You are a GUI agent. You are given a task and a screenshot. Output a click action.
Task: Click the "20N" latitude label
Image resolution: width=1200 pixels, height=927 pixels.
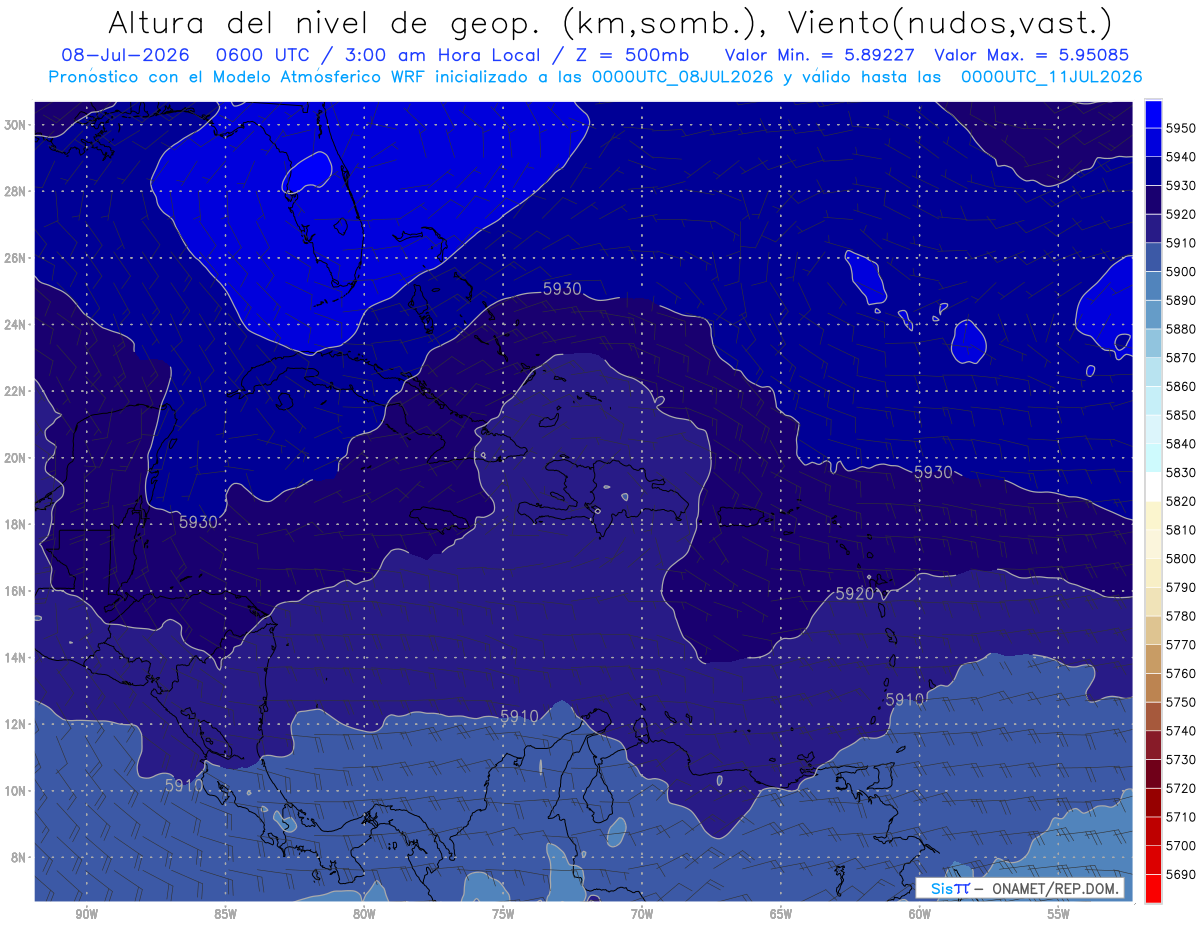[x=17, y=458]
